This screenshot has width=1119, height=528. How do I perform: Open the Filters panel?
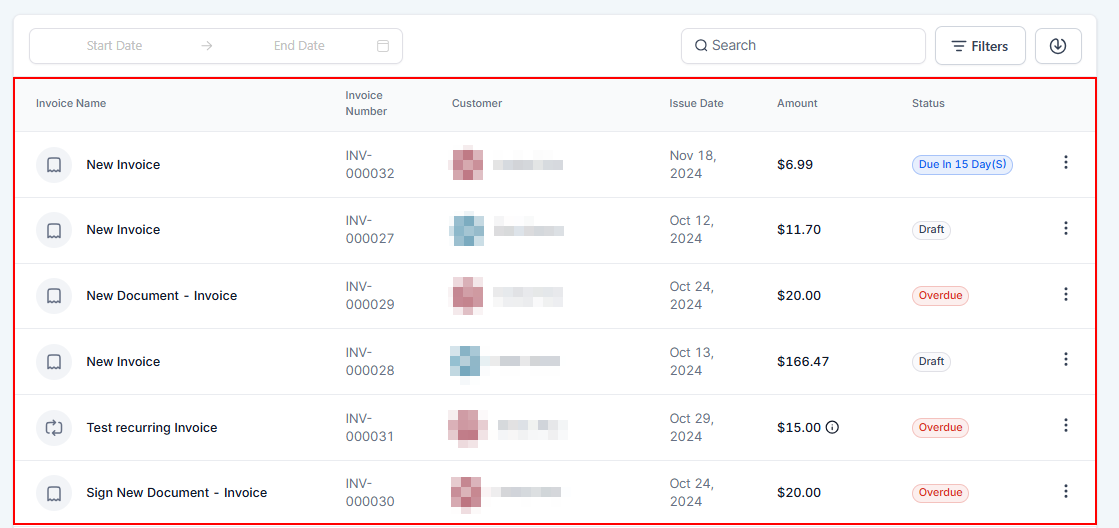[x=979, y=46]
